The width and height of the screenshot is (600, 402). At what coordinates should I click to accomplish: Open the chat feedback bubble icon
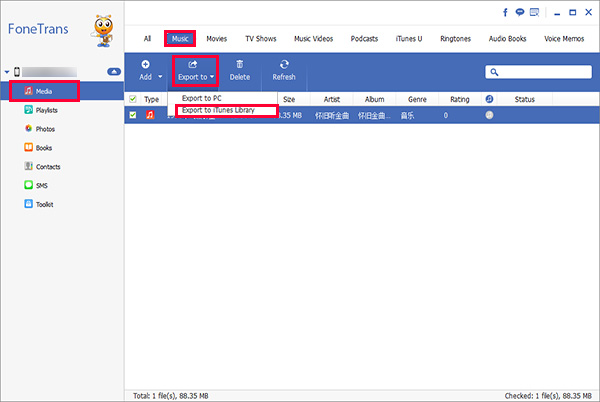click(519, 13)
